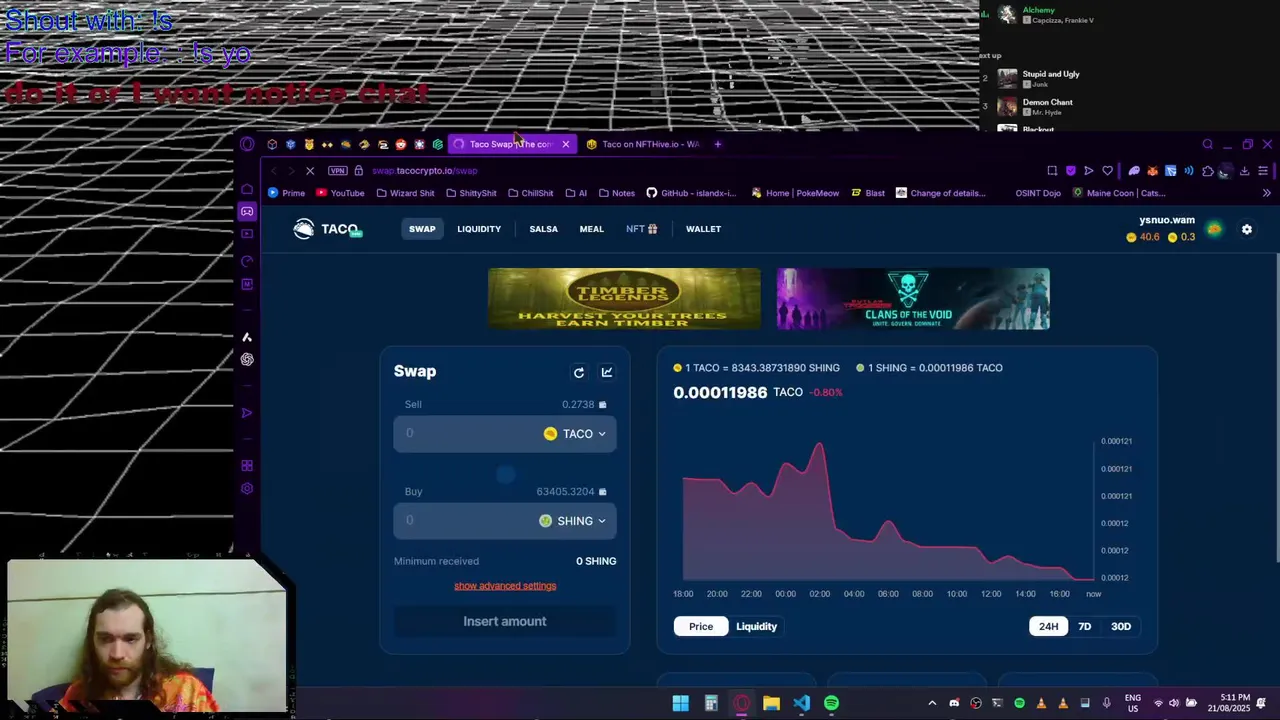Open the SHING buy token dropdown
The width and height of the screenshot is (1280, 720).
pyautogui.click(x=572, y=521)
